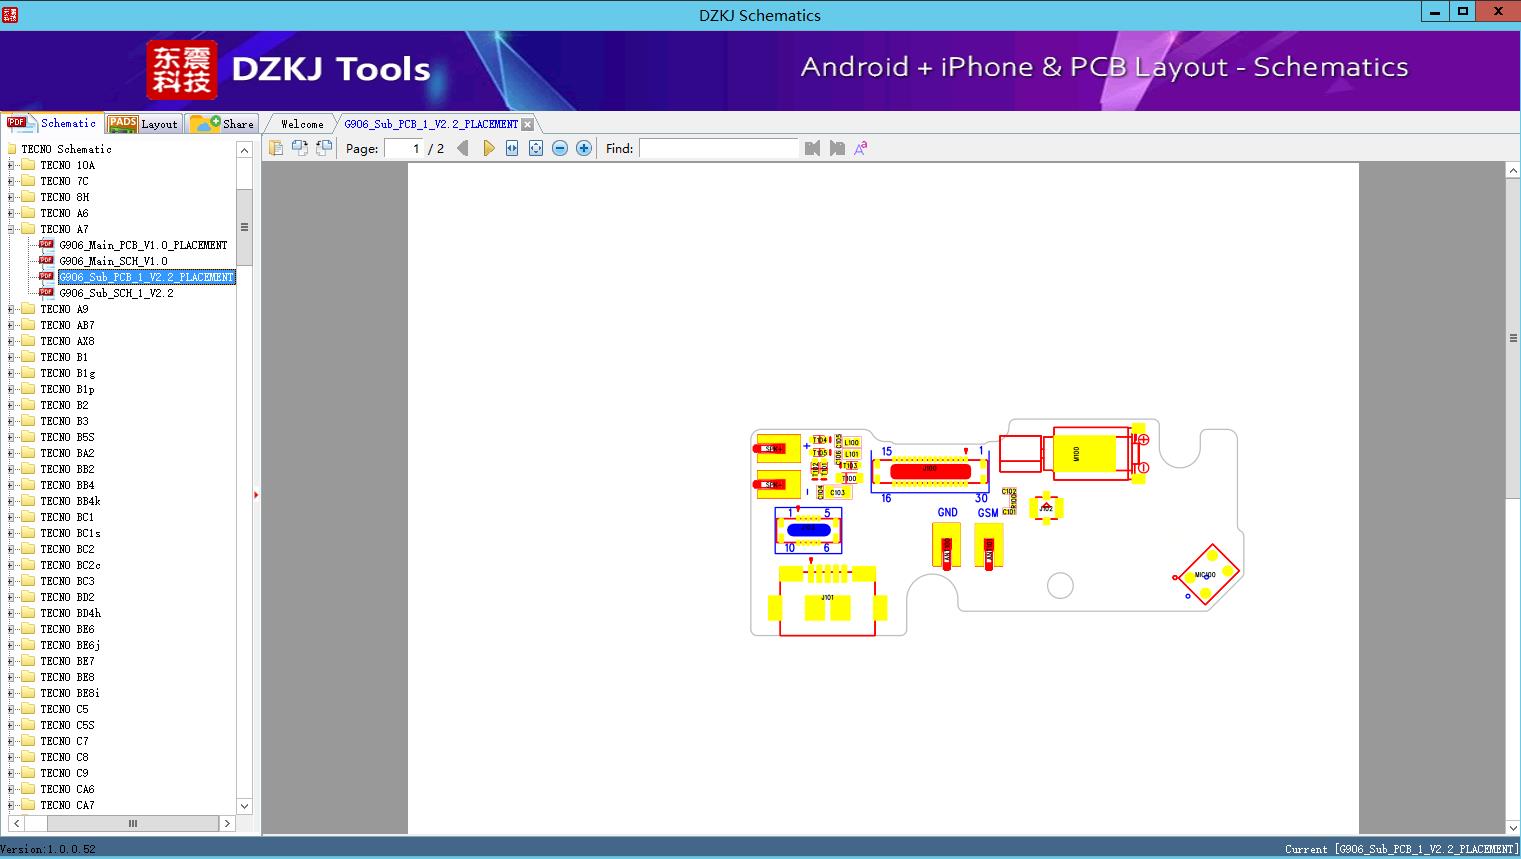
Task: Select the TECNO Schematic root node
Action: [66, 149]
